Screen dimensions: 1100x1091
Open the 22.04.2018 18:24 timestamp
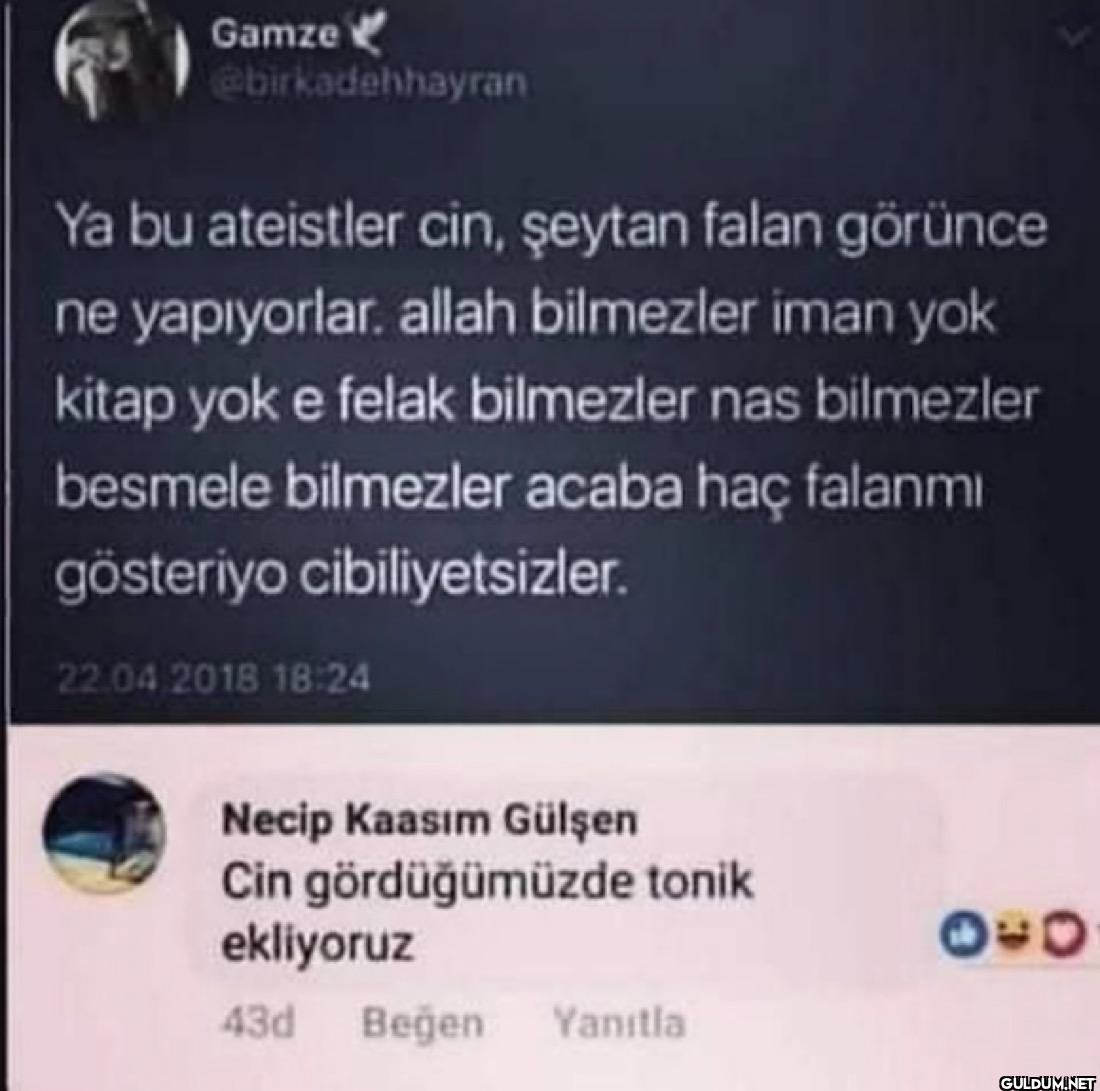(213, 678)
